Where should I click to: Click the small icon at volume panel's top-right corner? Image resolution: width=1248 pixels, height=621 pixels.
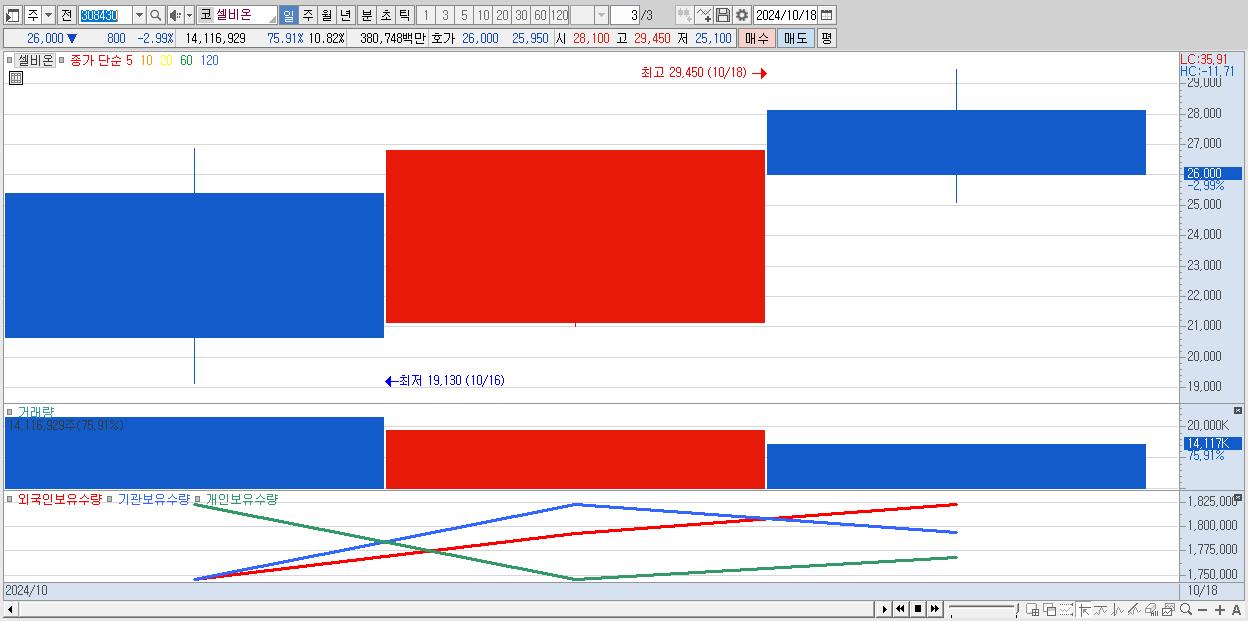(x=1237, y=411)
